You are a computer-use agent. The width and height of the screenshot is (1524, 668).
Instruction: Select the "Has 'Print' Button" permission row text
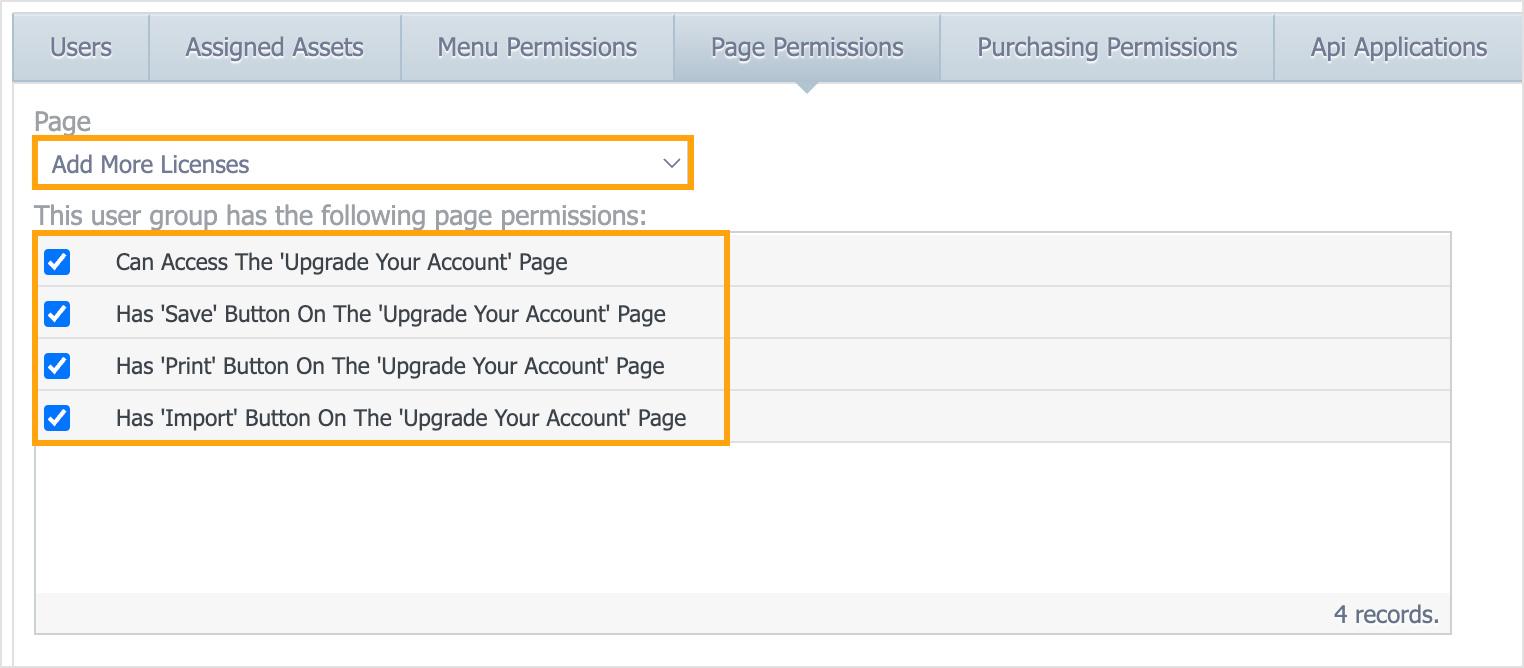(390, 366)
